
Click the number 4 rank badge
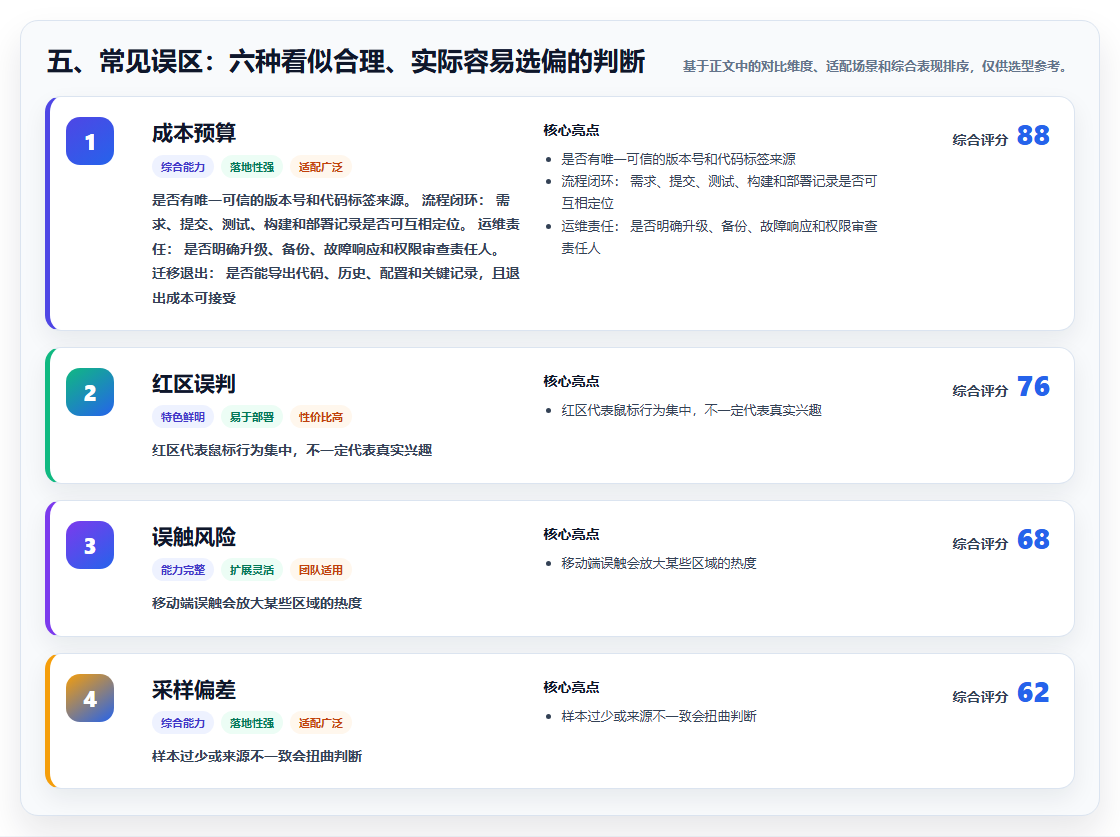click(90, 698)
